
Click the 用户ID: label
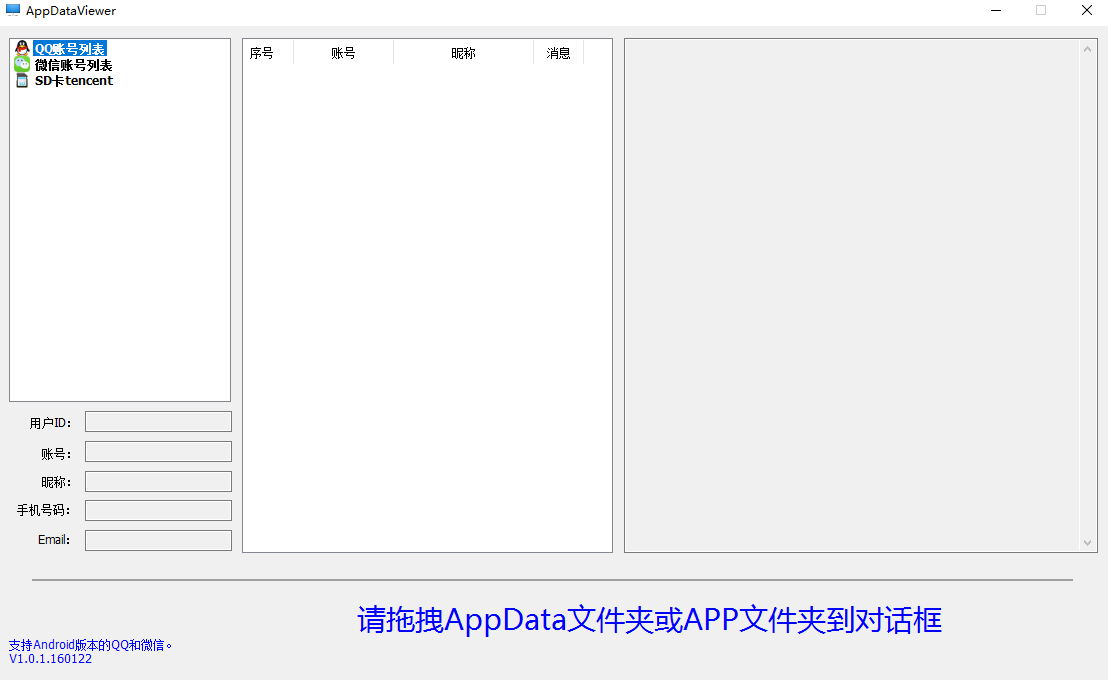pyautogui.click(x=50, y=423)
